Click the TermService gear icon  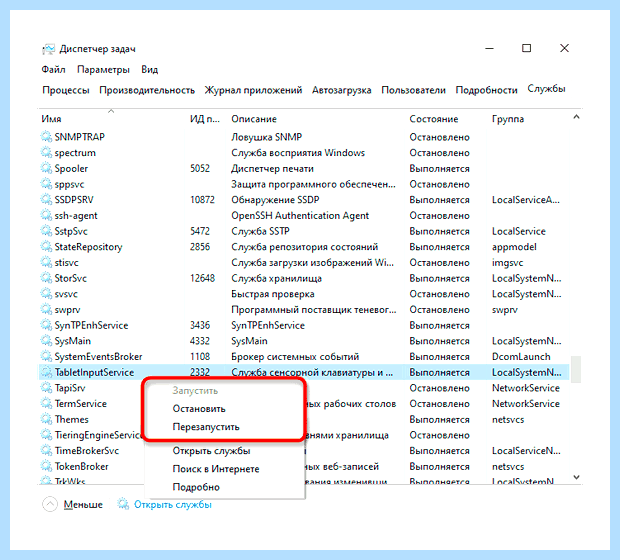coord(46,403)
